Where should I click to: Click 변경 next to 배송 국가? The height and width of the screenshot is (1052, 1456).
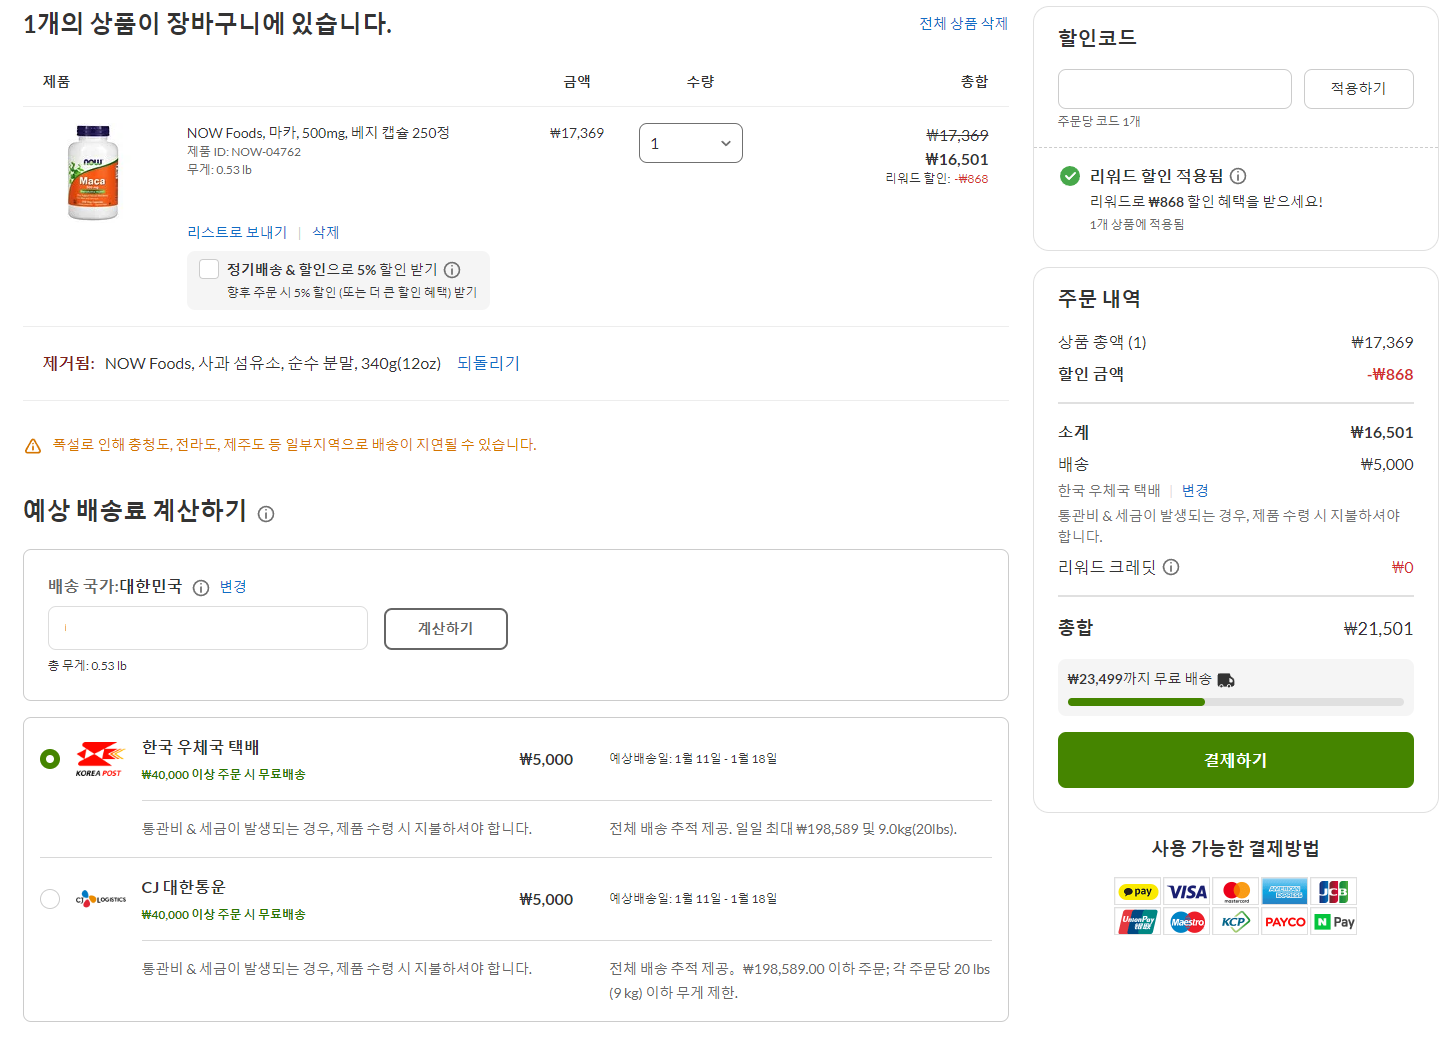[x=233, y=587]
